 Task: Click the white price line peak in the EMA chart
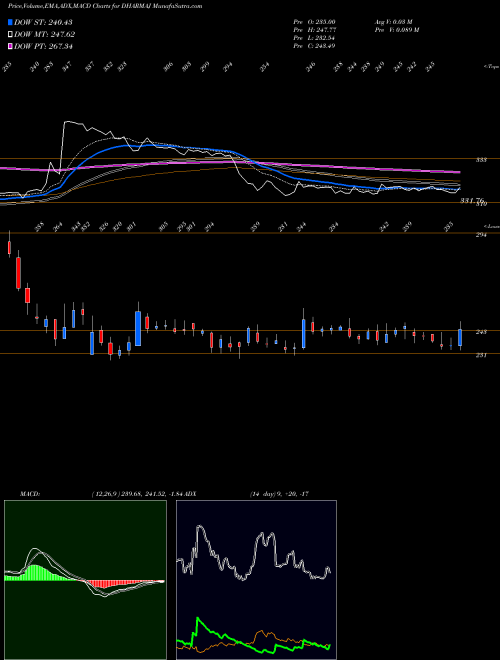click(x=67, y=122)
